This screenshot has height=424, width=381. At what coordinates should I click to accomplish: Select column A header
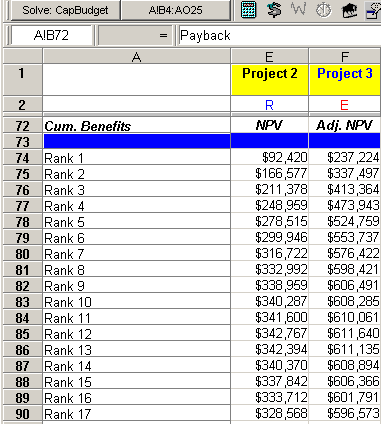tap(136, 56)
